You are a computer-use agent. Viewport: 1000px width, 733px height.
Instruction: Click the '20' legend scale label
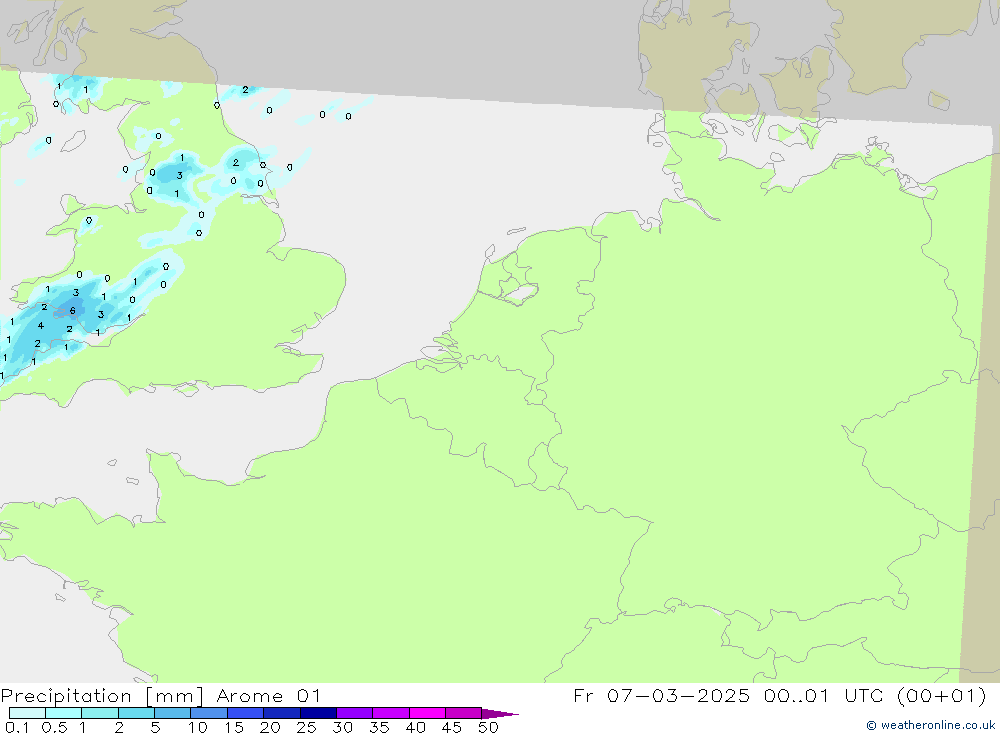[x=270, y=727]
